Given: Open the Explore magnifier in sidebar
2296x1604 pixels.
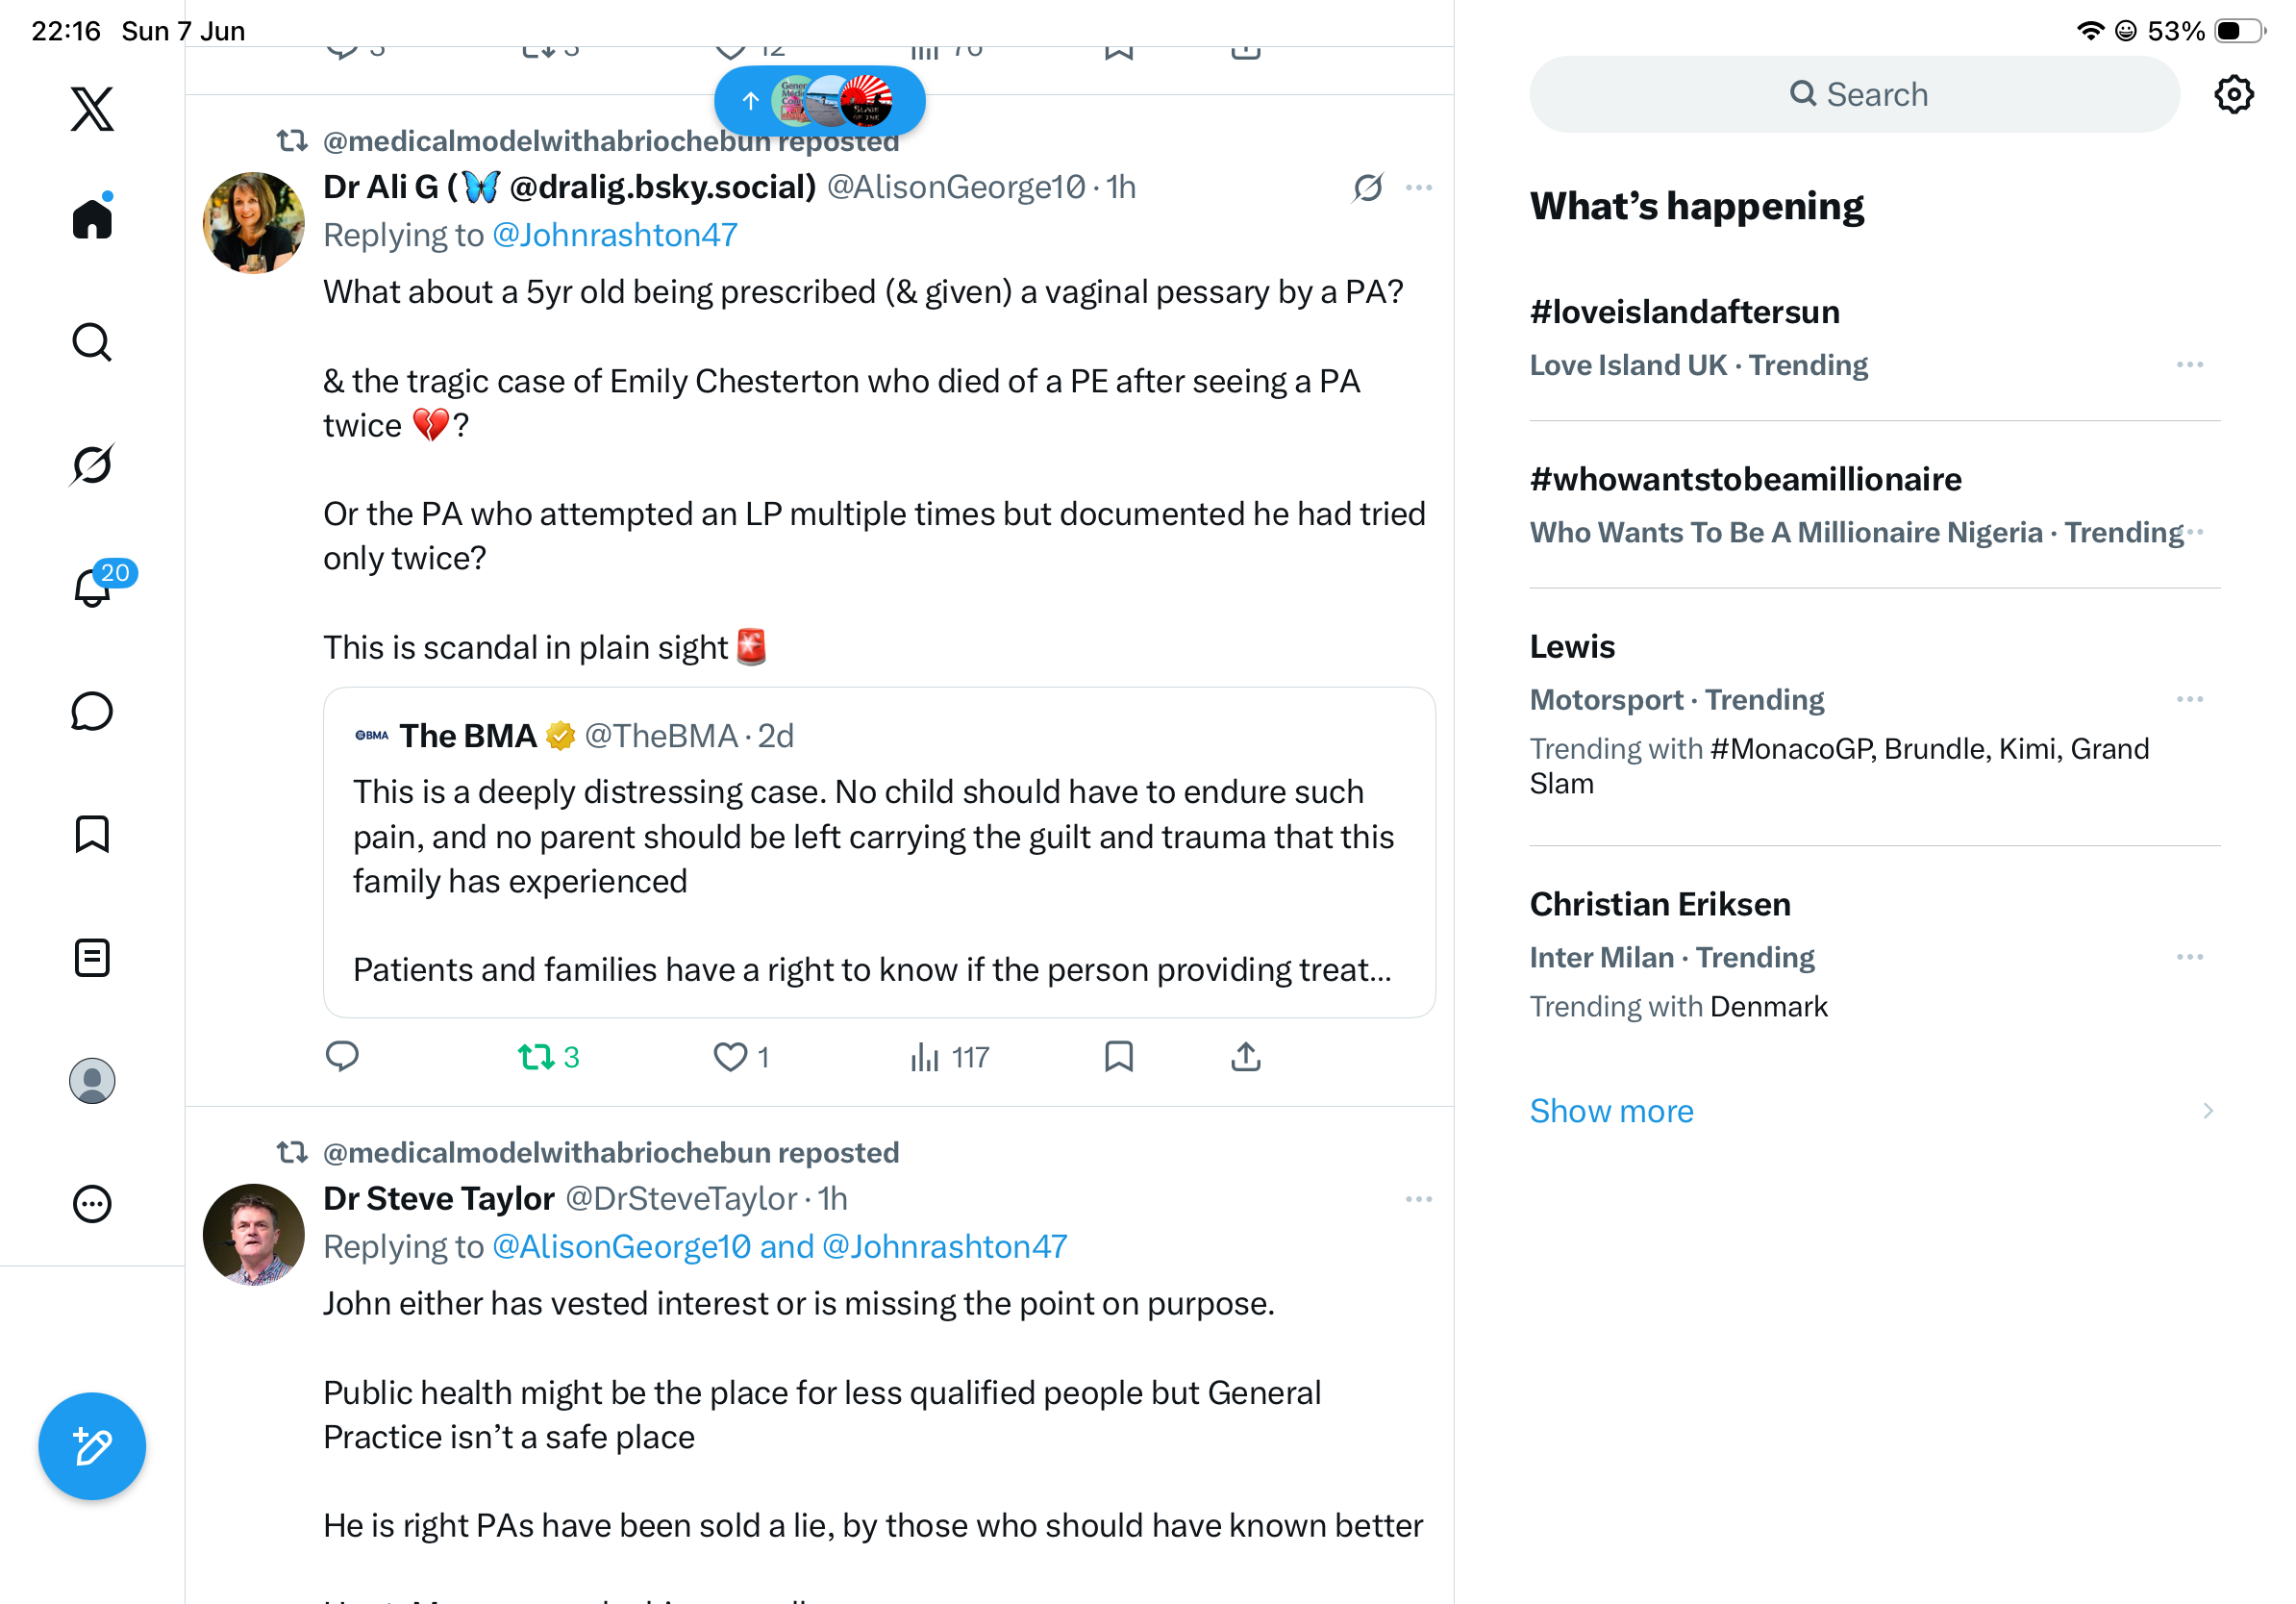Looking at the screenshot, I should (92, 342).
